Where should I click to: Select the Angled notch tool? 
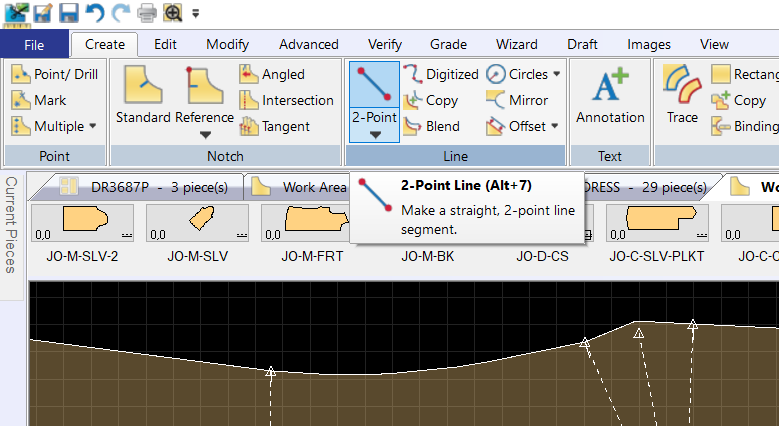pyautogui.click(x=272, y=74)
